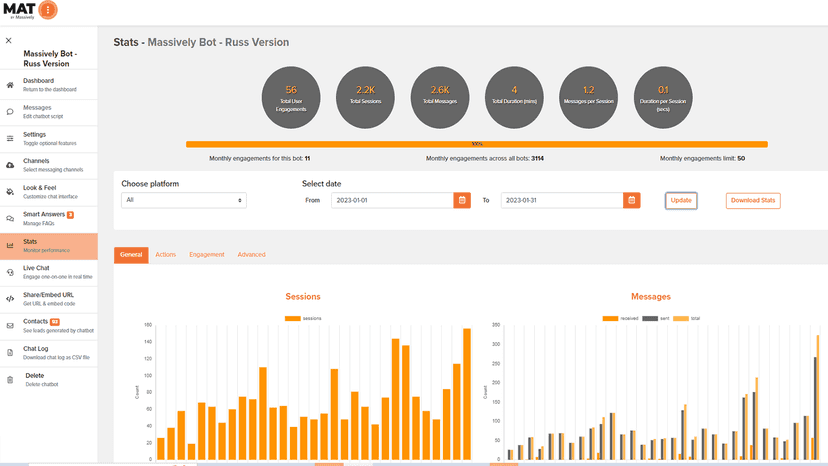Click 'Monthly engagements limit: 50' text
The width and height of the screenshot is (828, 466).
point(702,159)
